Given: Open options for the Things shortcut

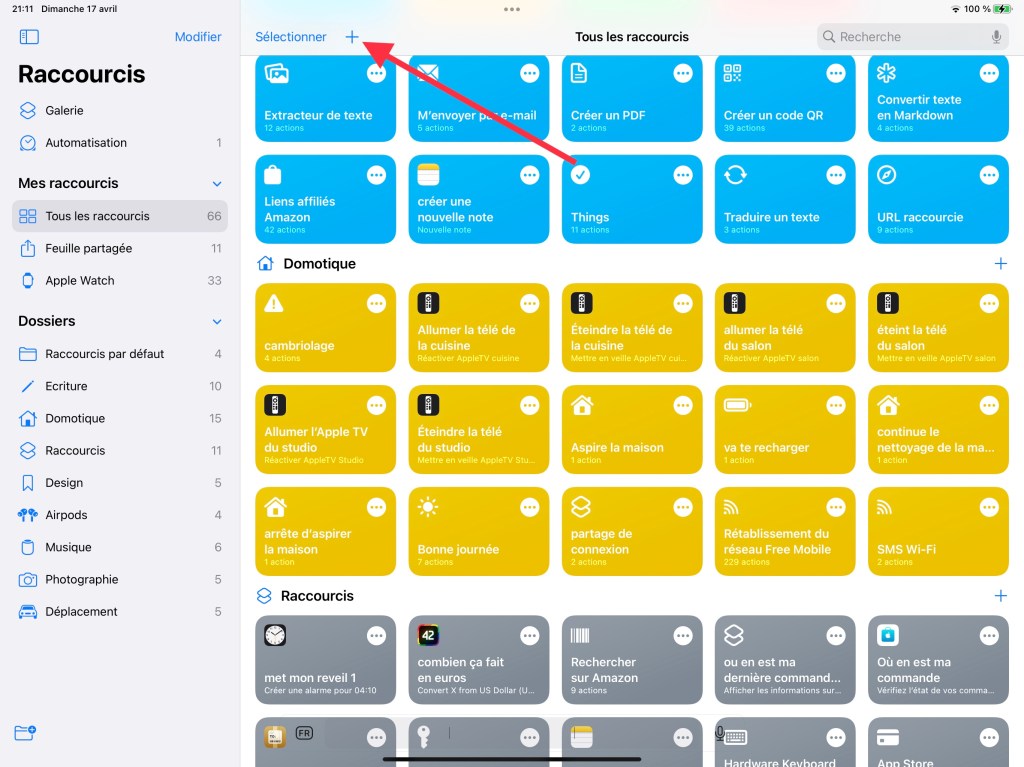Looking at the screenshot, I should 683,175.
